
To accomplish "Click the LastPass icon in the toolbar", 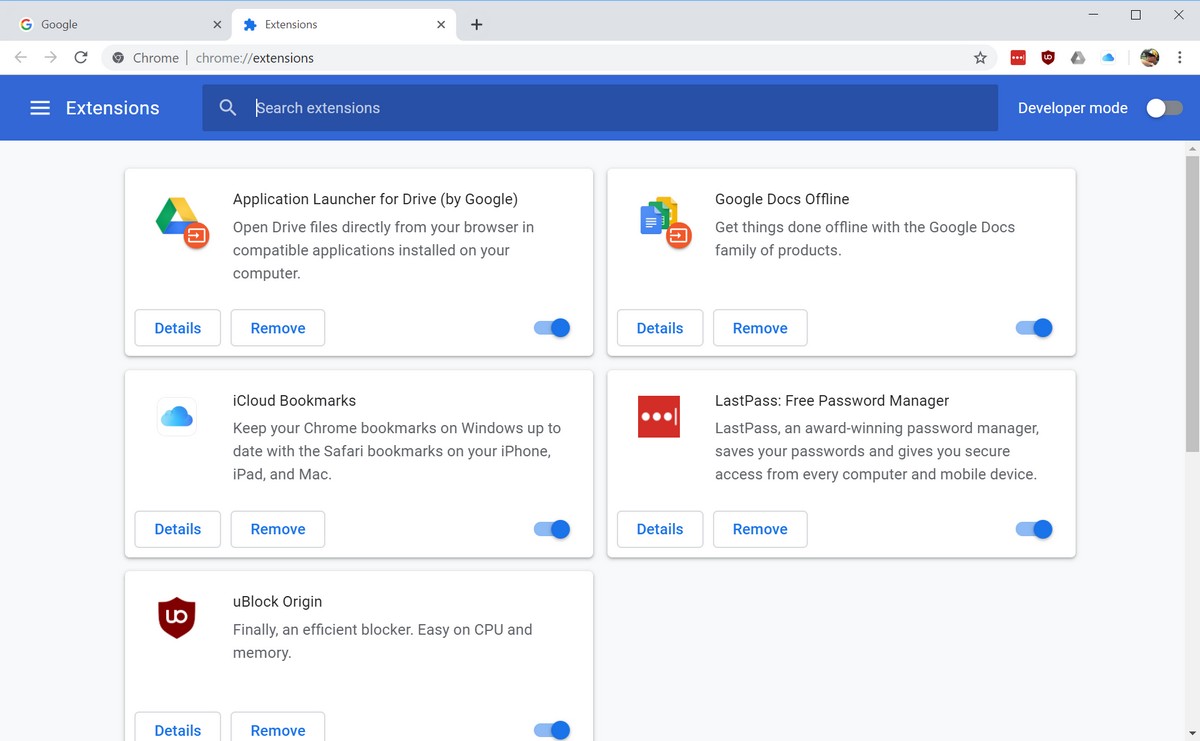I will click(1018, 58).
